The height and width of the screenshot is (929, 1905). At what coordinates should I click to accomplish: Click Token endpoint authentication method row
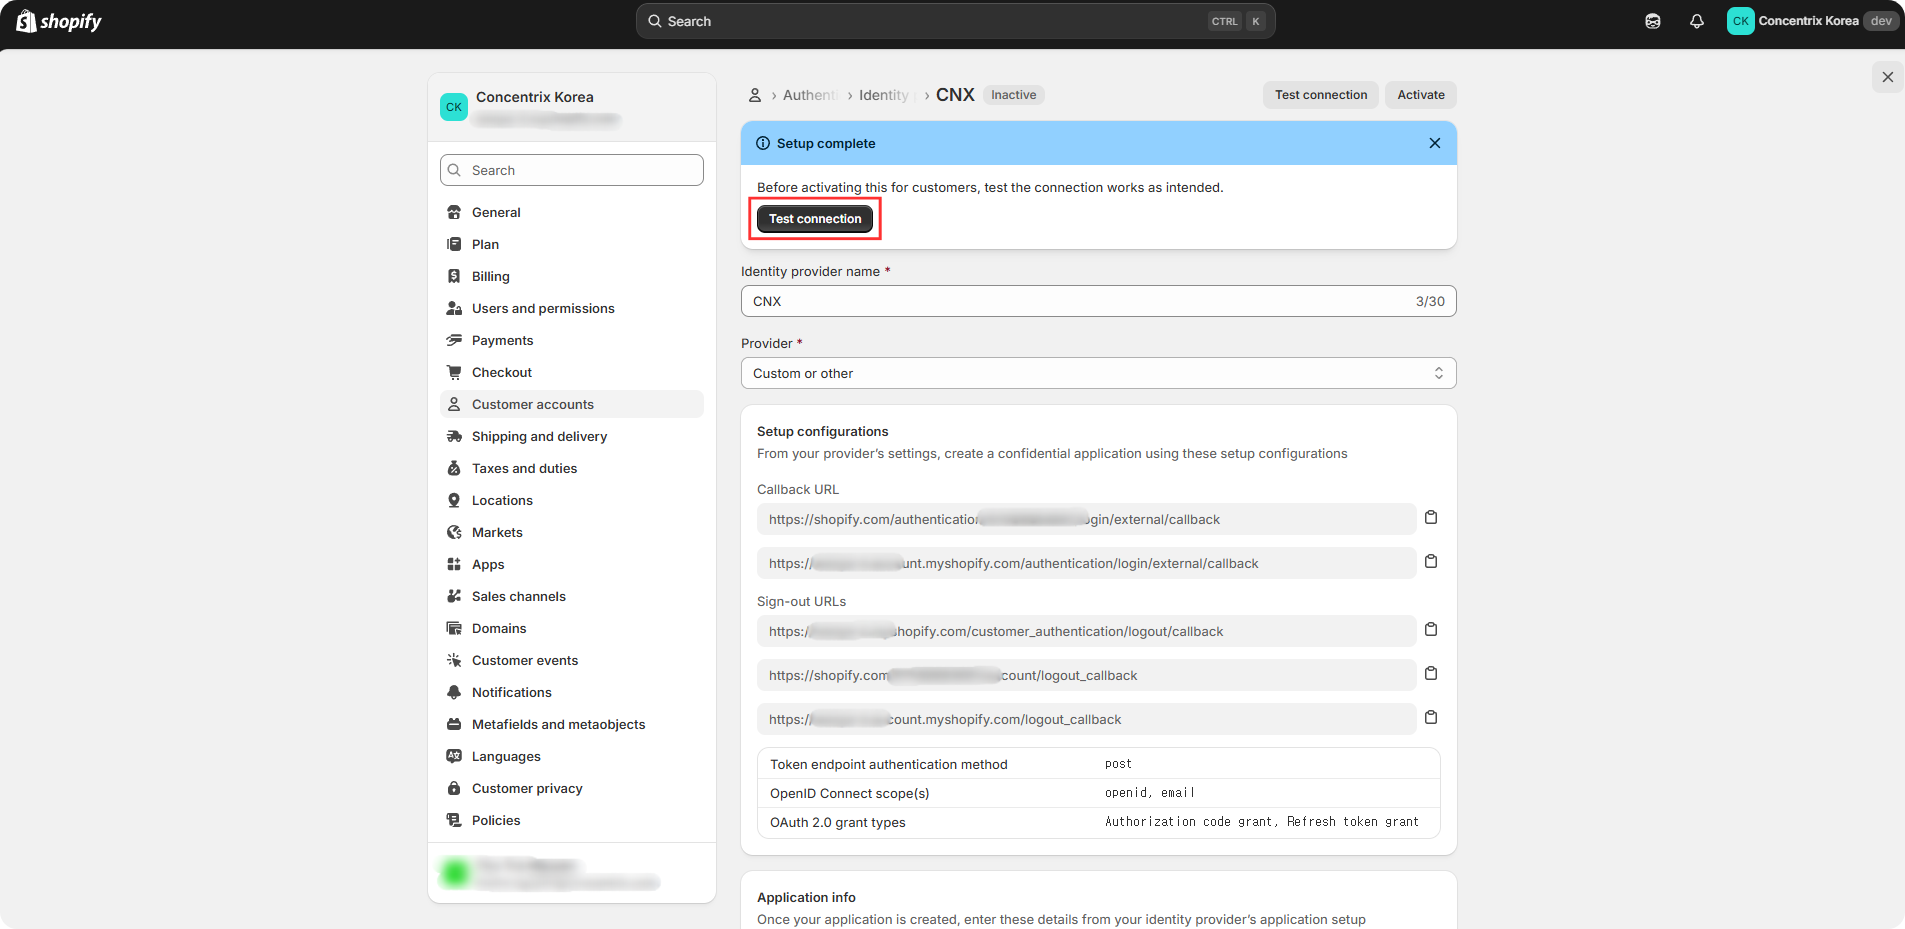(x=1098, y=764)
